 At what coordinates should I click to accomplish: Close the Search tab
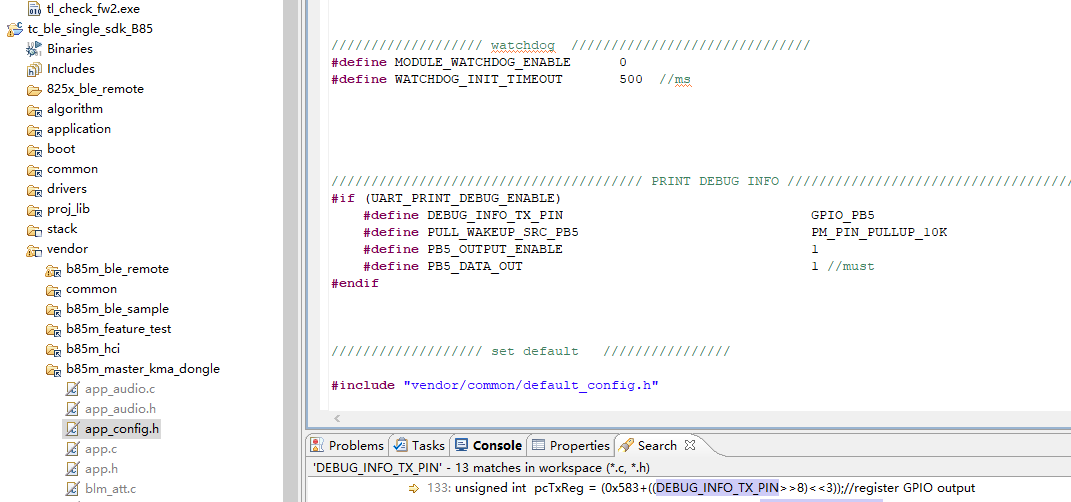690,445
